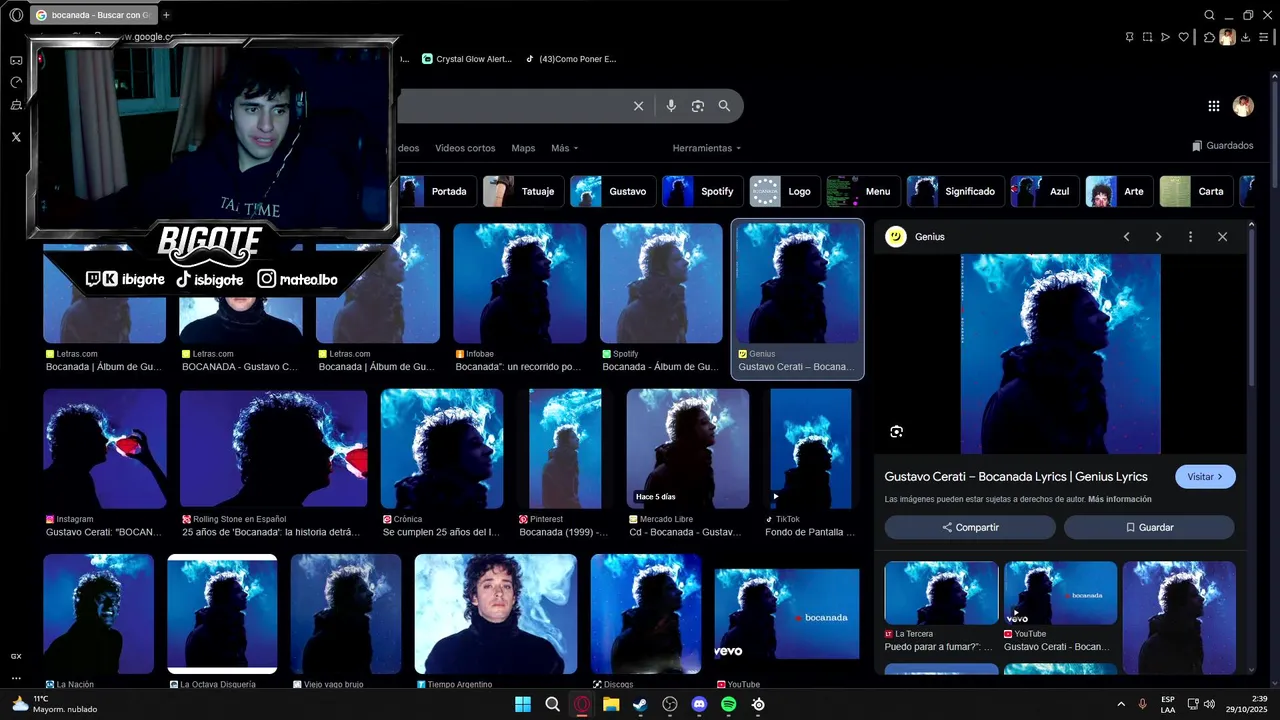Open Opera player arrow icon in toolbar

coord(1165,37)
